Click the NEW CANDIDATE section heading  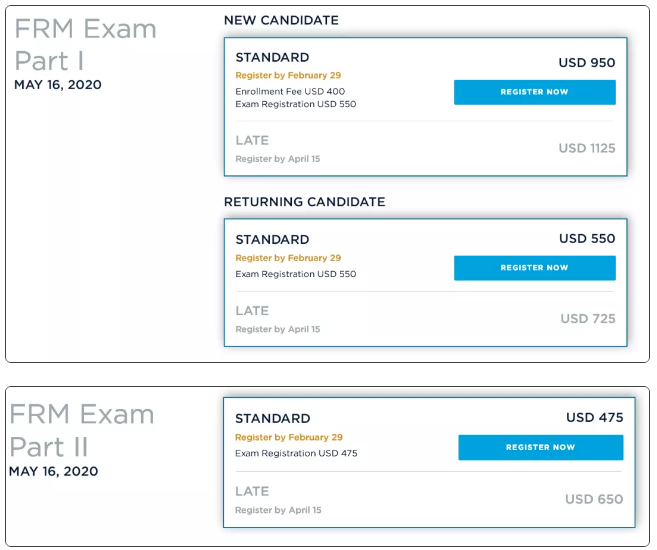[281, 20]
